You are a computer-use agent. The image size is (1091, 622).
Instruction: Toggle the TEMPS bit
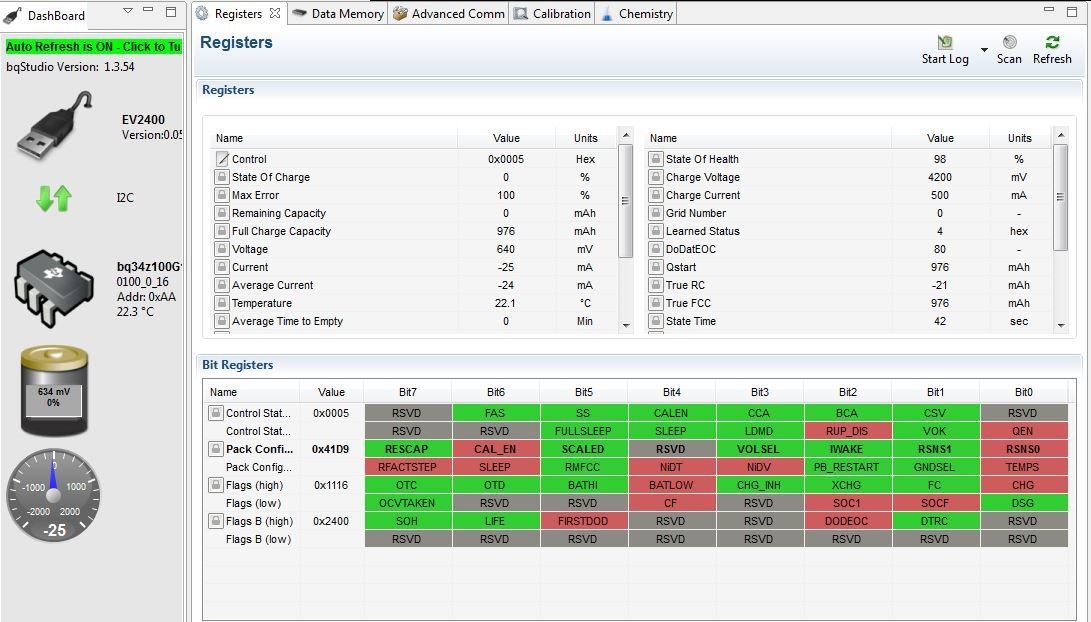click(1024, 467)
